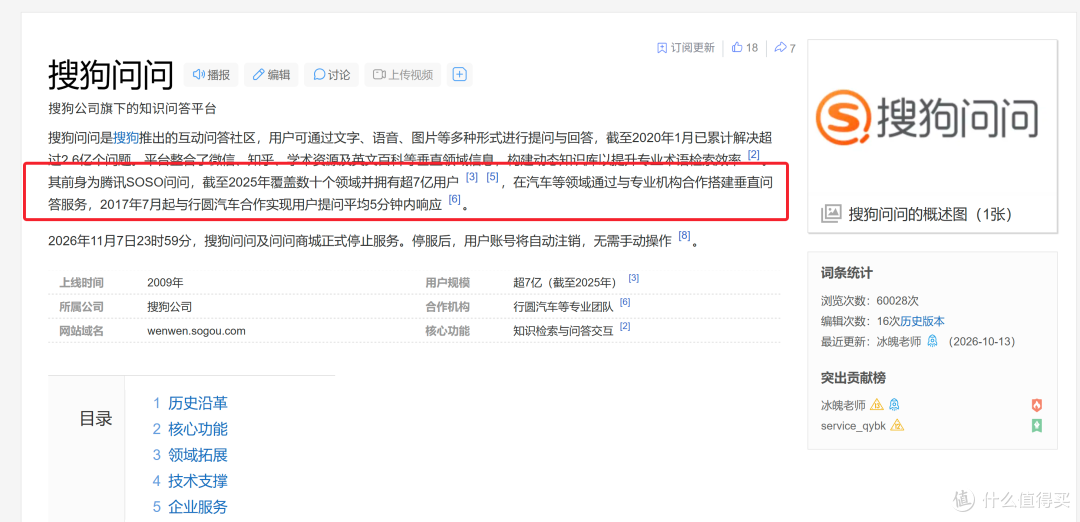Viewport: 1080px width, 522px height.
Task: Click reference [6] after 5分钟内响应
Action: click(454, 199)
